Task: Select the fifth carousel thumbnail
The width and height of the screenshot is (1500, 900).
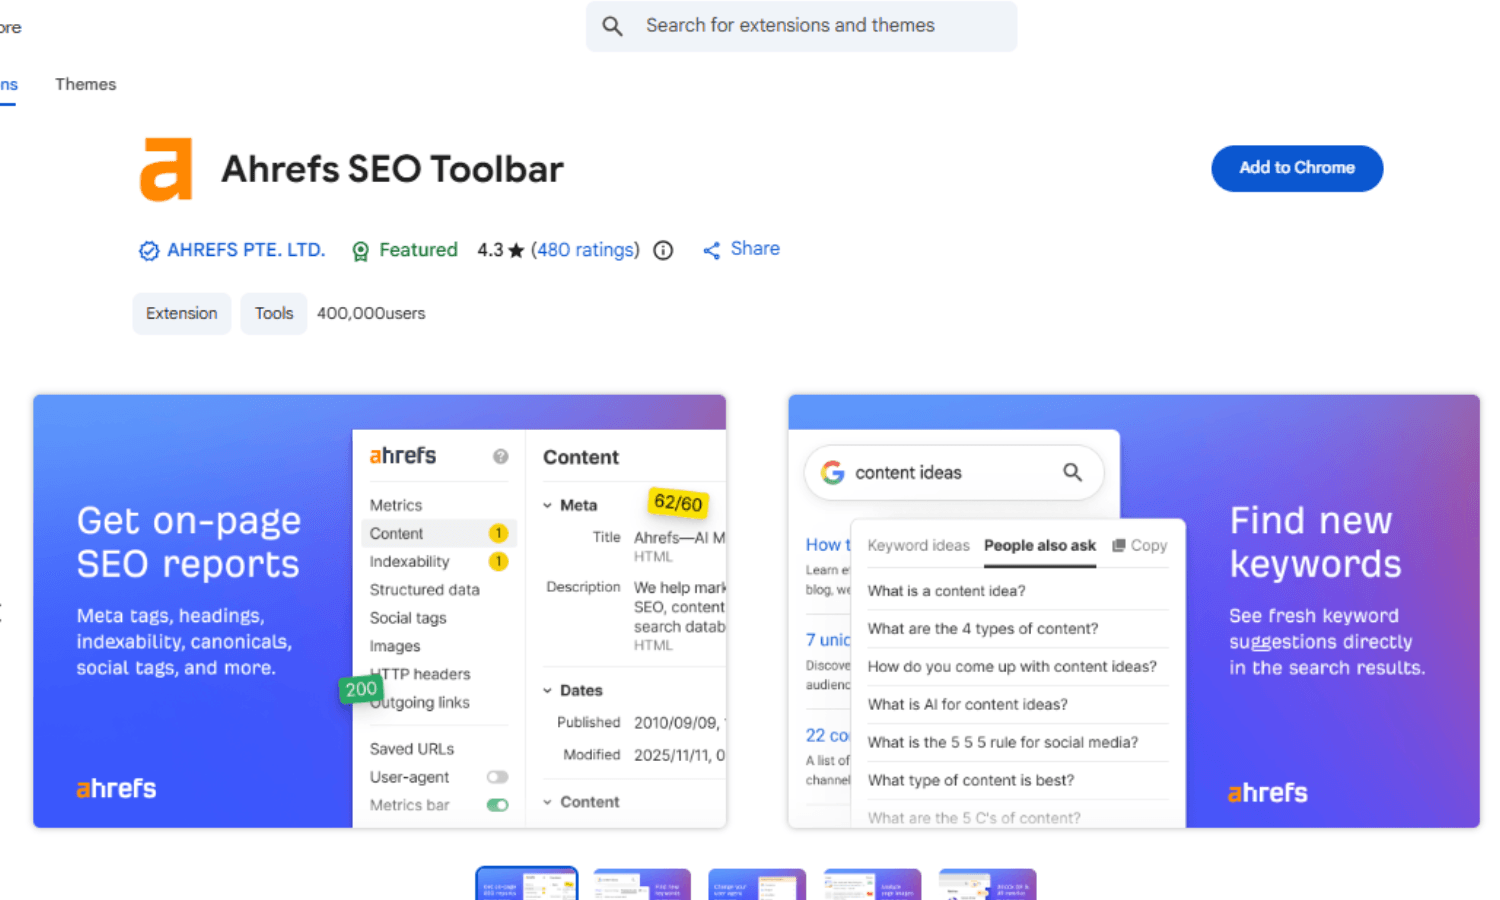Action: 987,884
